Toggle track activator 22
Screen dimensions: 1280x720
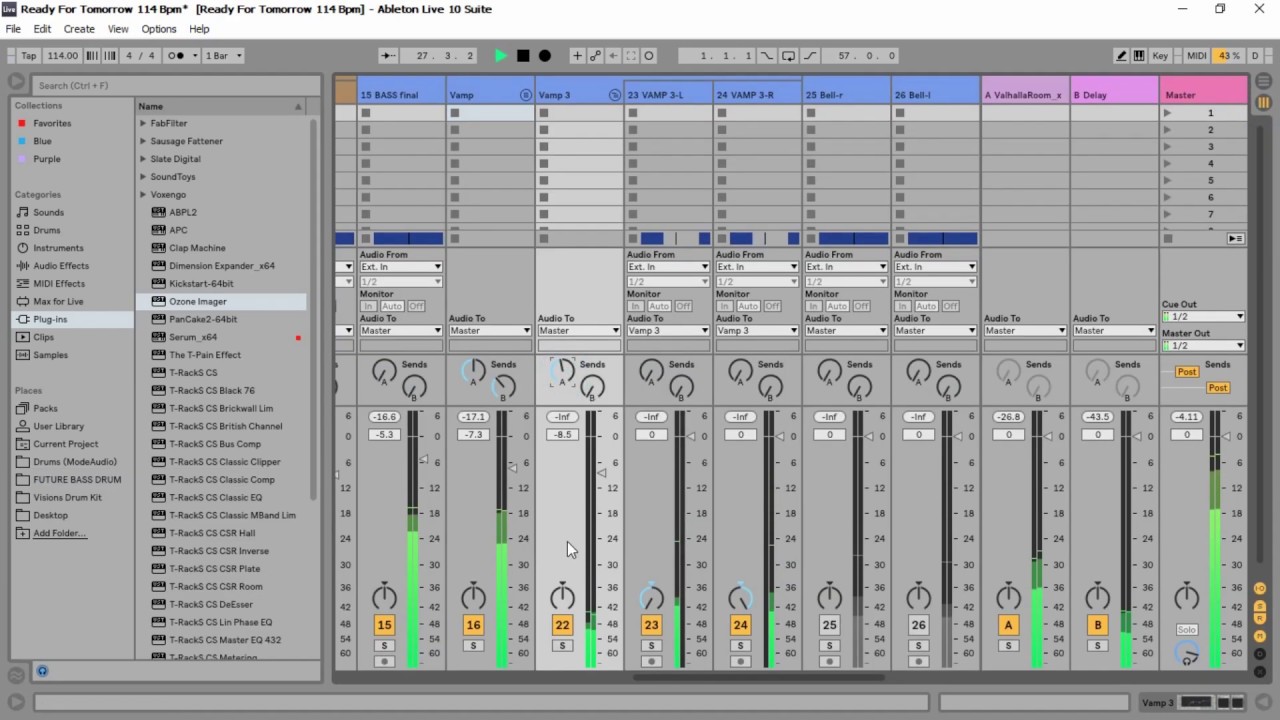(562, 625)
